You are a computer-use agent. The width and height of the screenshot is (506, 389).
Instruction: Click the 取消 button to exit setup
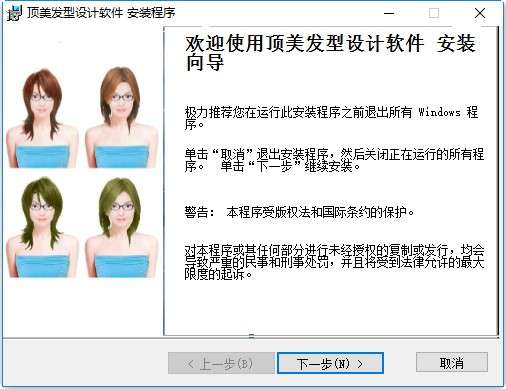452,363
